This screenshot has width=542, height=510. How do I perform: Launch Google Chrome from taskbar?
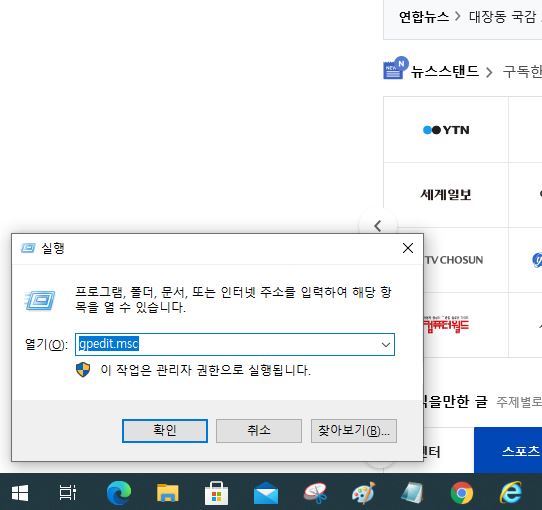pos(462,493)
